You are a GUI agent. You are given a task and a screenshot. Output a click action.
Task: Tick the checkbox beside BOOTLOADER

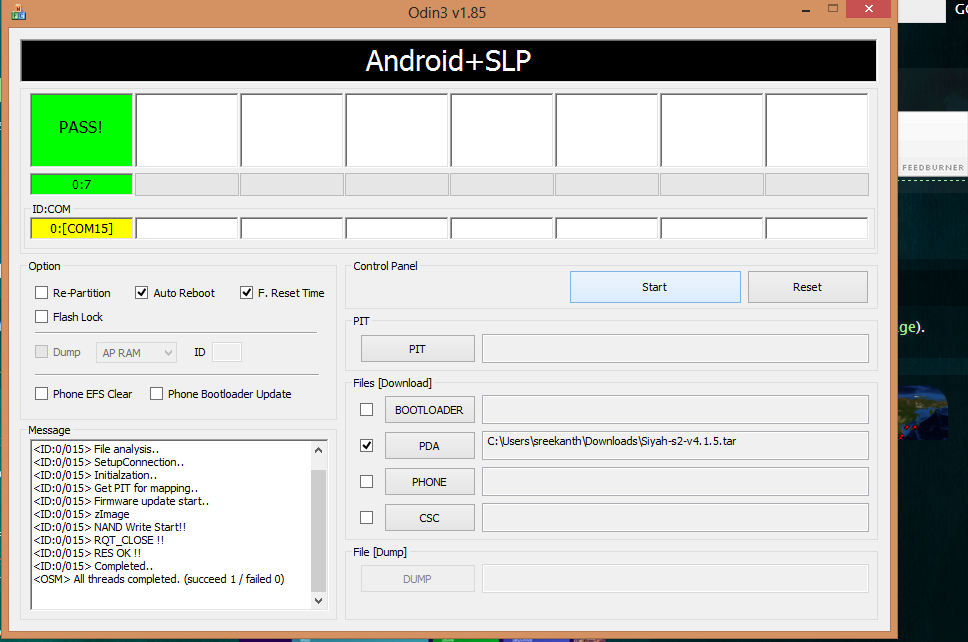tap(367, 410)
